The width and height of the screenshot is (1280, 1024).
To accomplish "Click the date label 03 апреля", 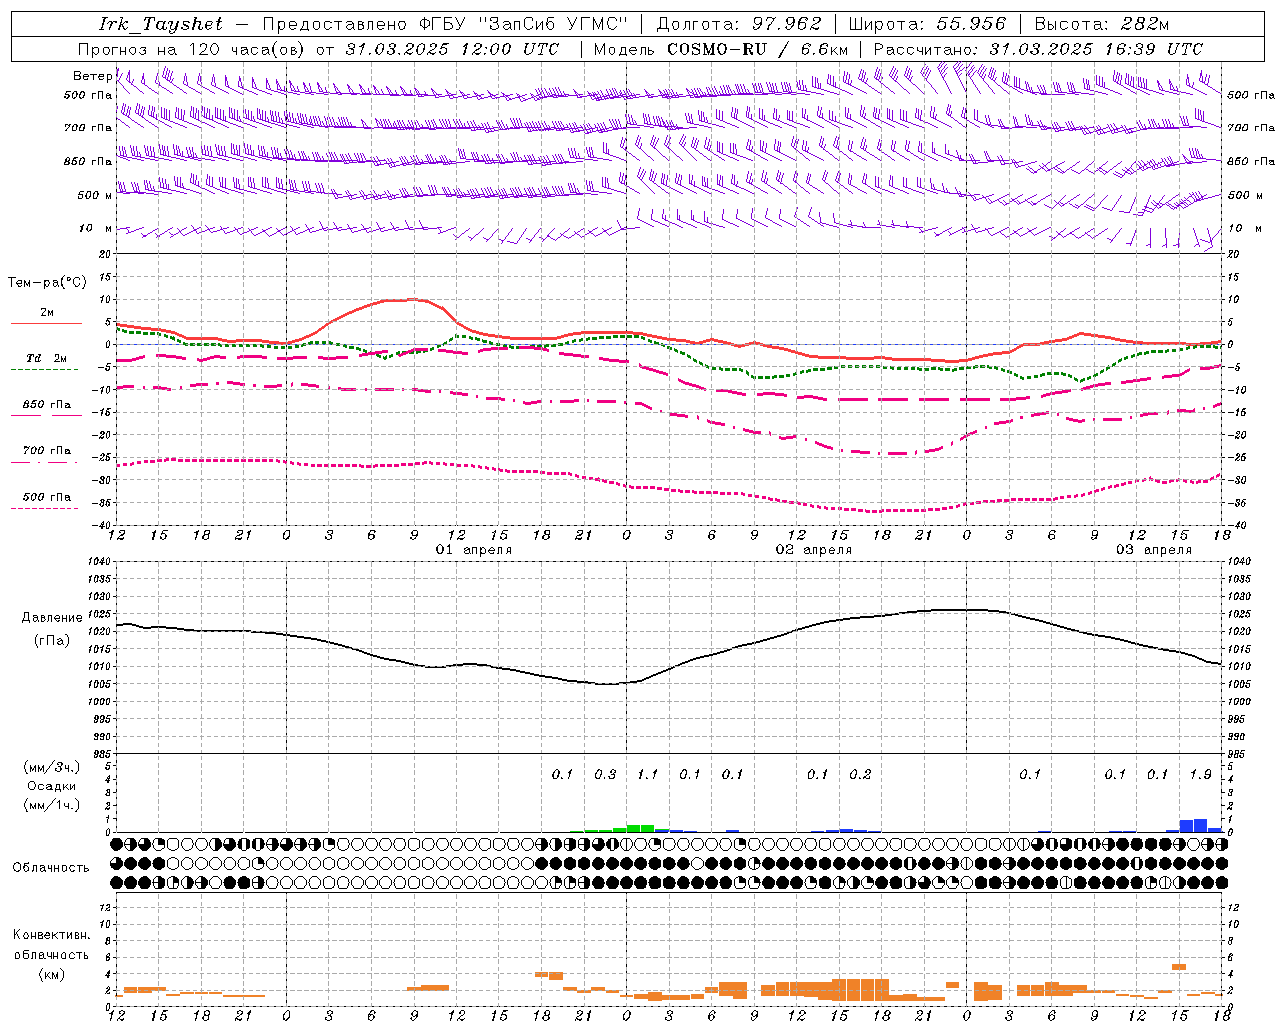I will click(x=1154, y=550).
